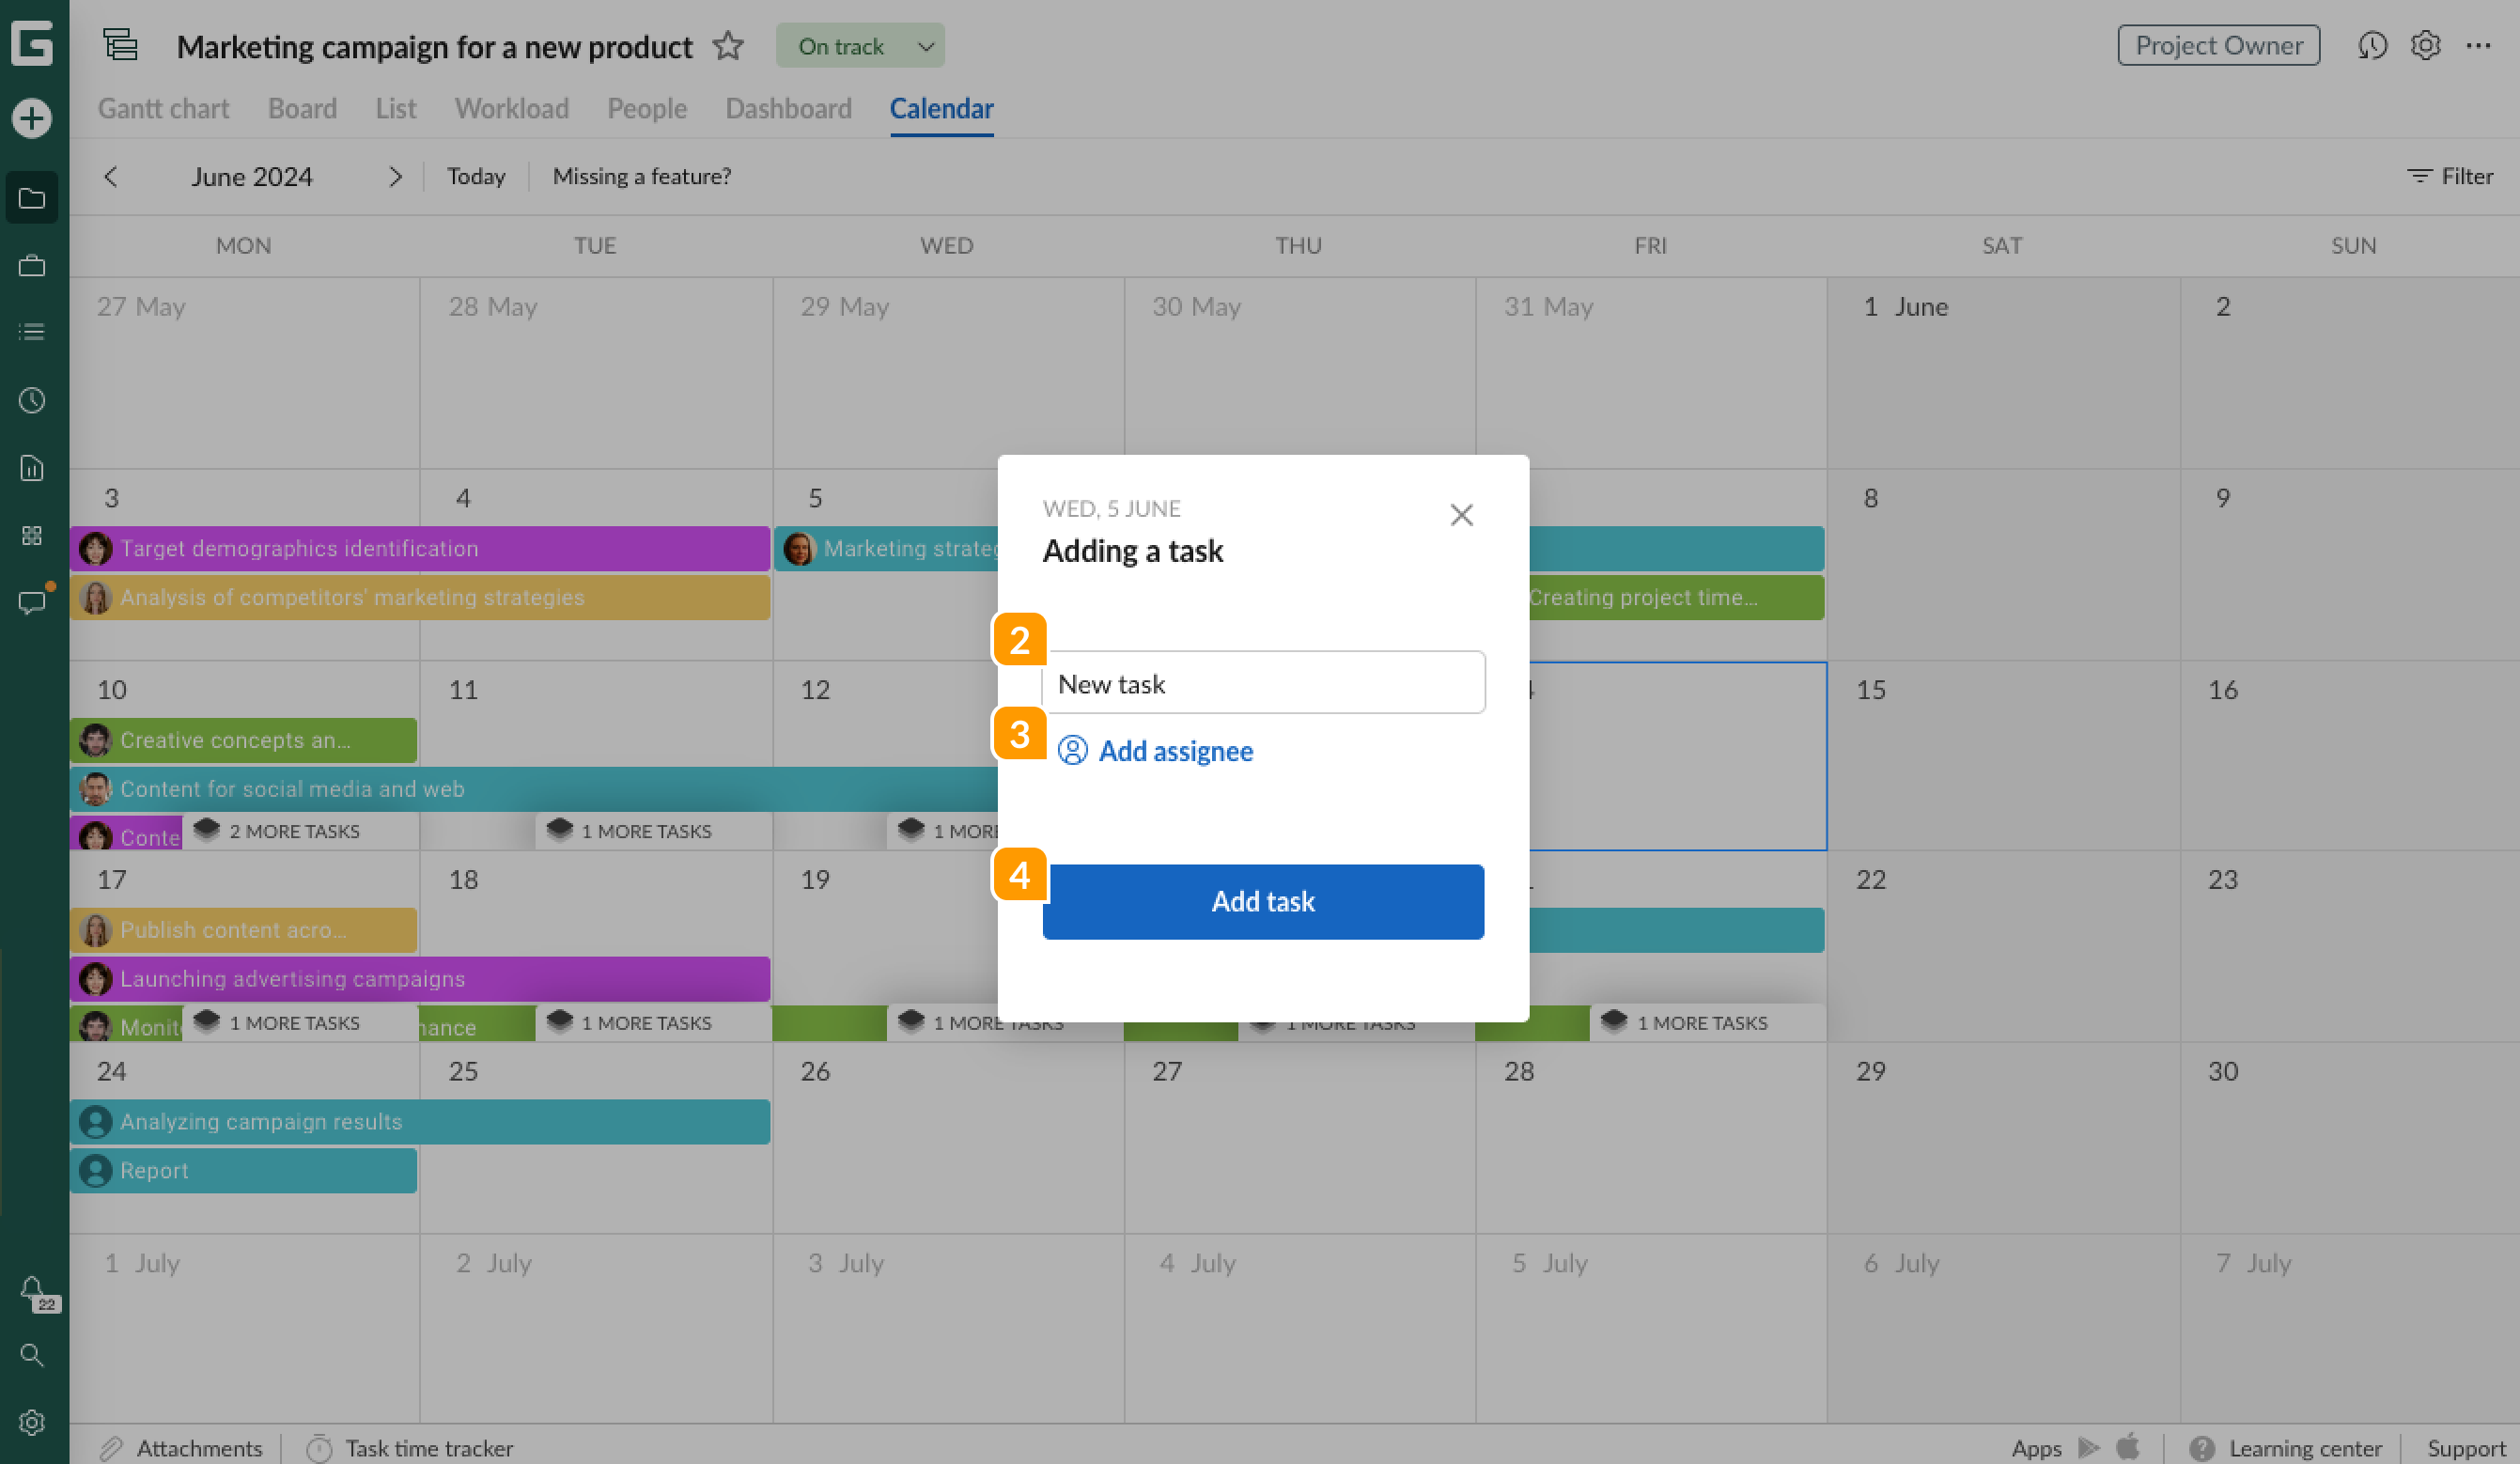Viewport: 2520px width, 1464px height.
Task: Open the three-dot overflow menu top right
Action: coord(2480,45)
